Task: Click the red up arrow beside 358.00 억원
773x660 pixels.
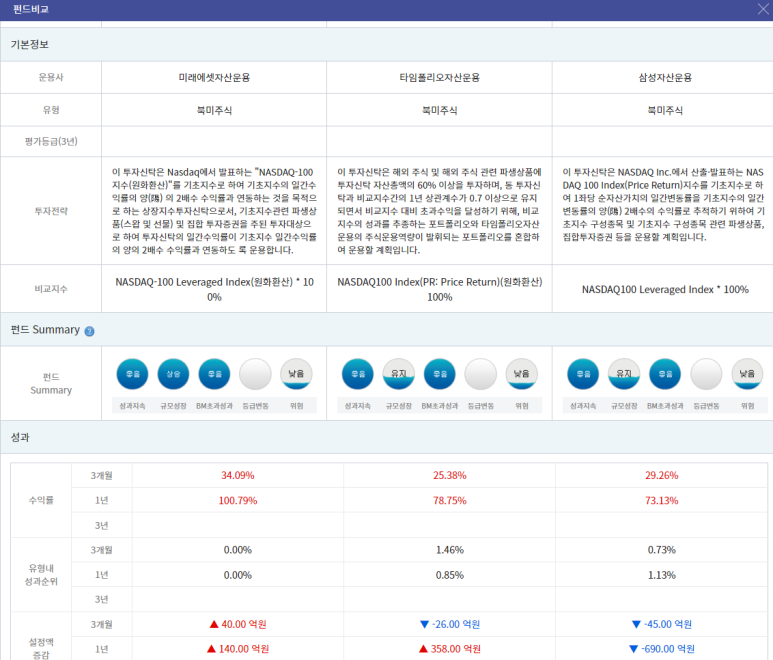Action: (x=423, y=649)
